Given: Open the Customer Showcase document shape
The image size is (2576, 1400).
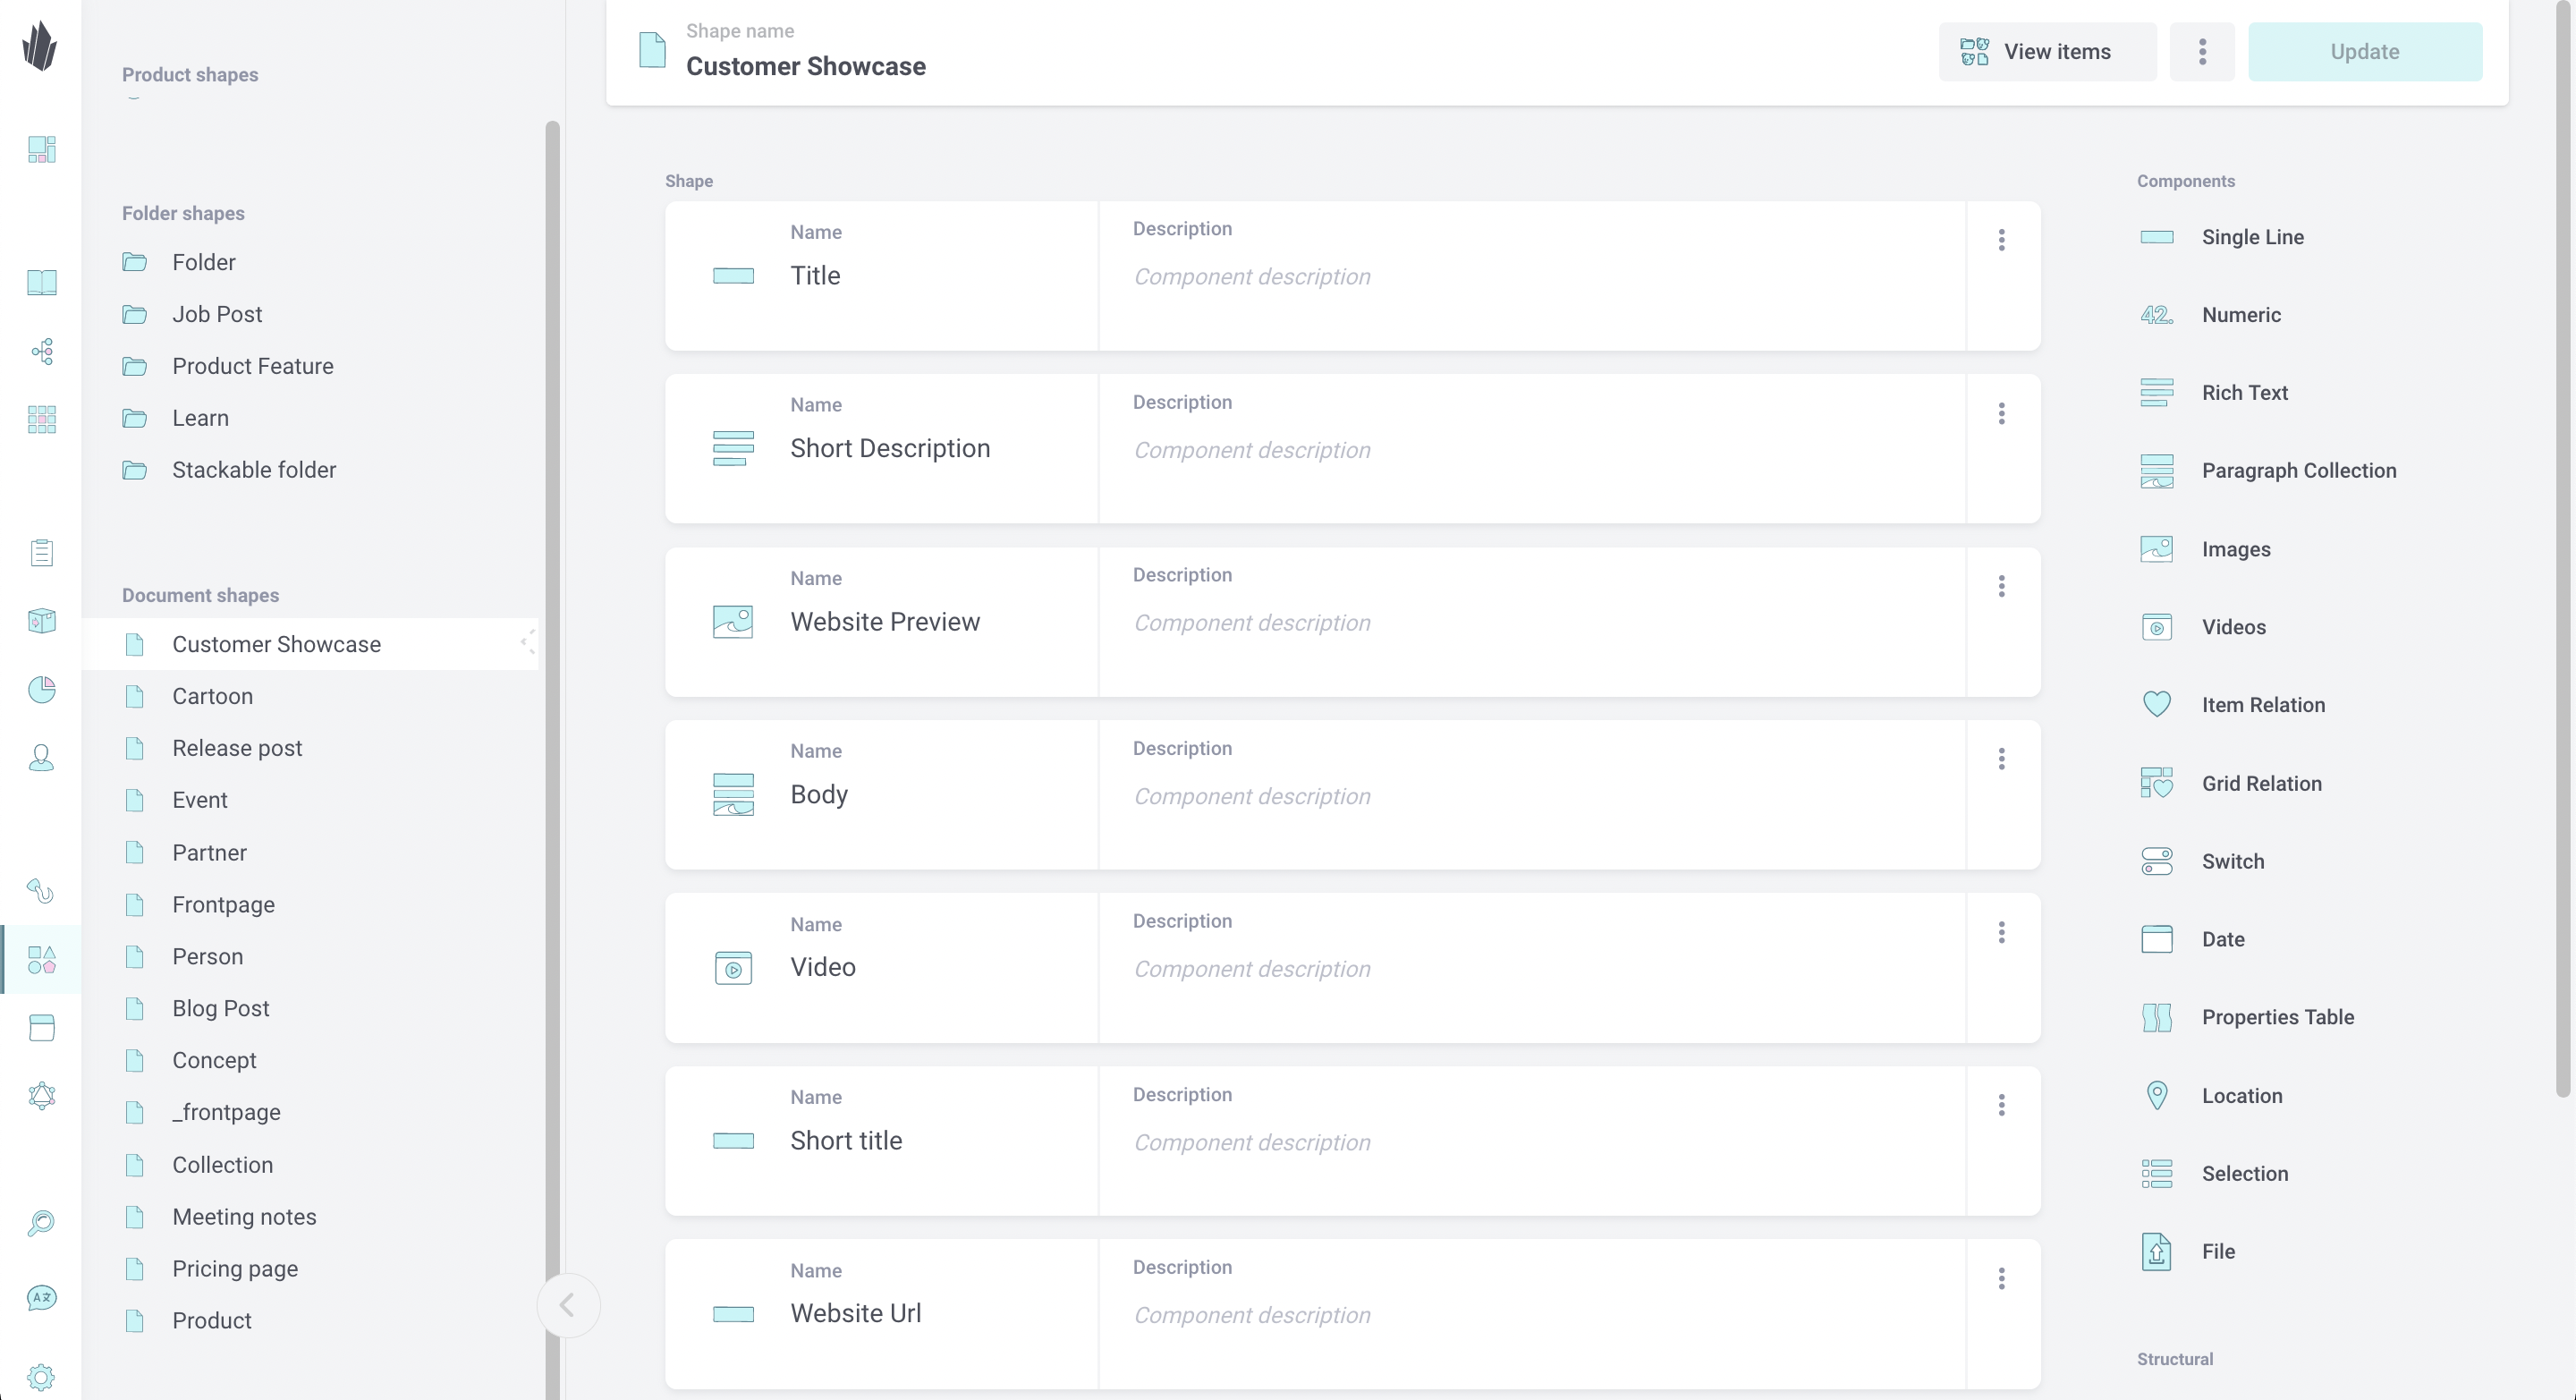Looking at the screenshot, I should (310, 644).
